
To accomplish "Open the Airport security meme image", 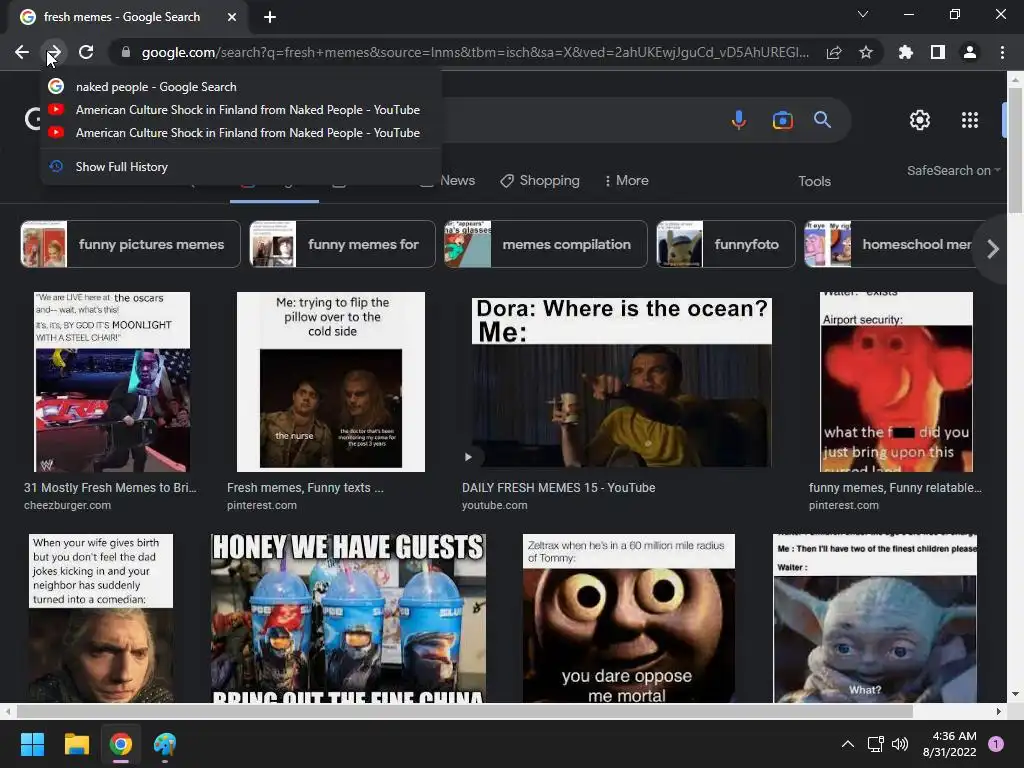I will click(896, 381).
